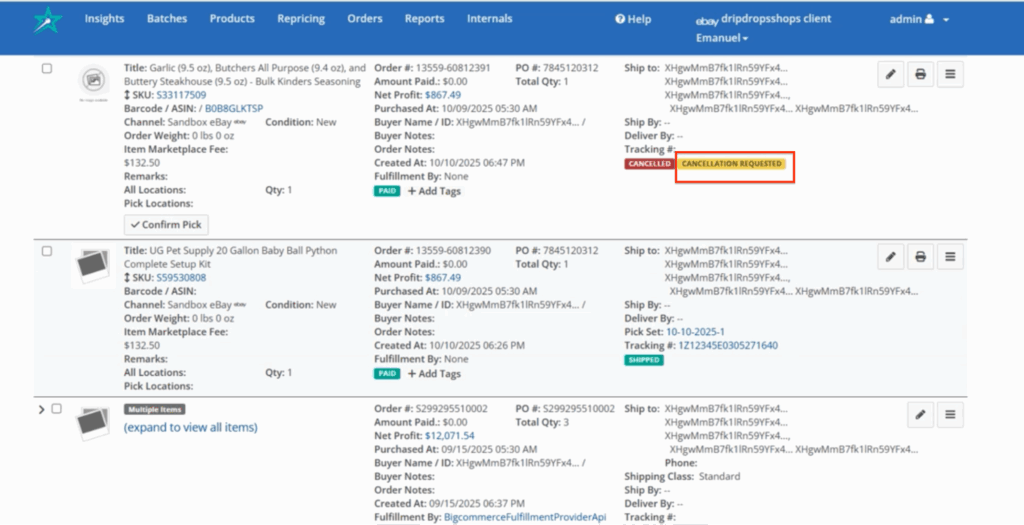Click pencil edit icon for order S299295510002
This screenshot has width=1024, height=525.
click(x=920, y=414)
